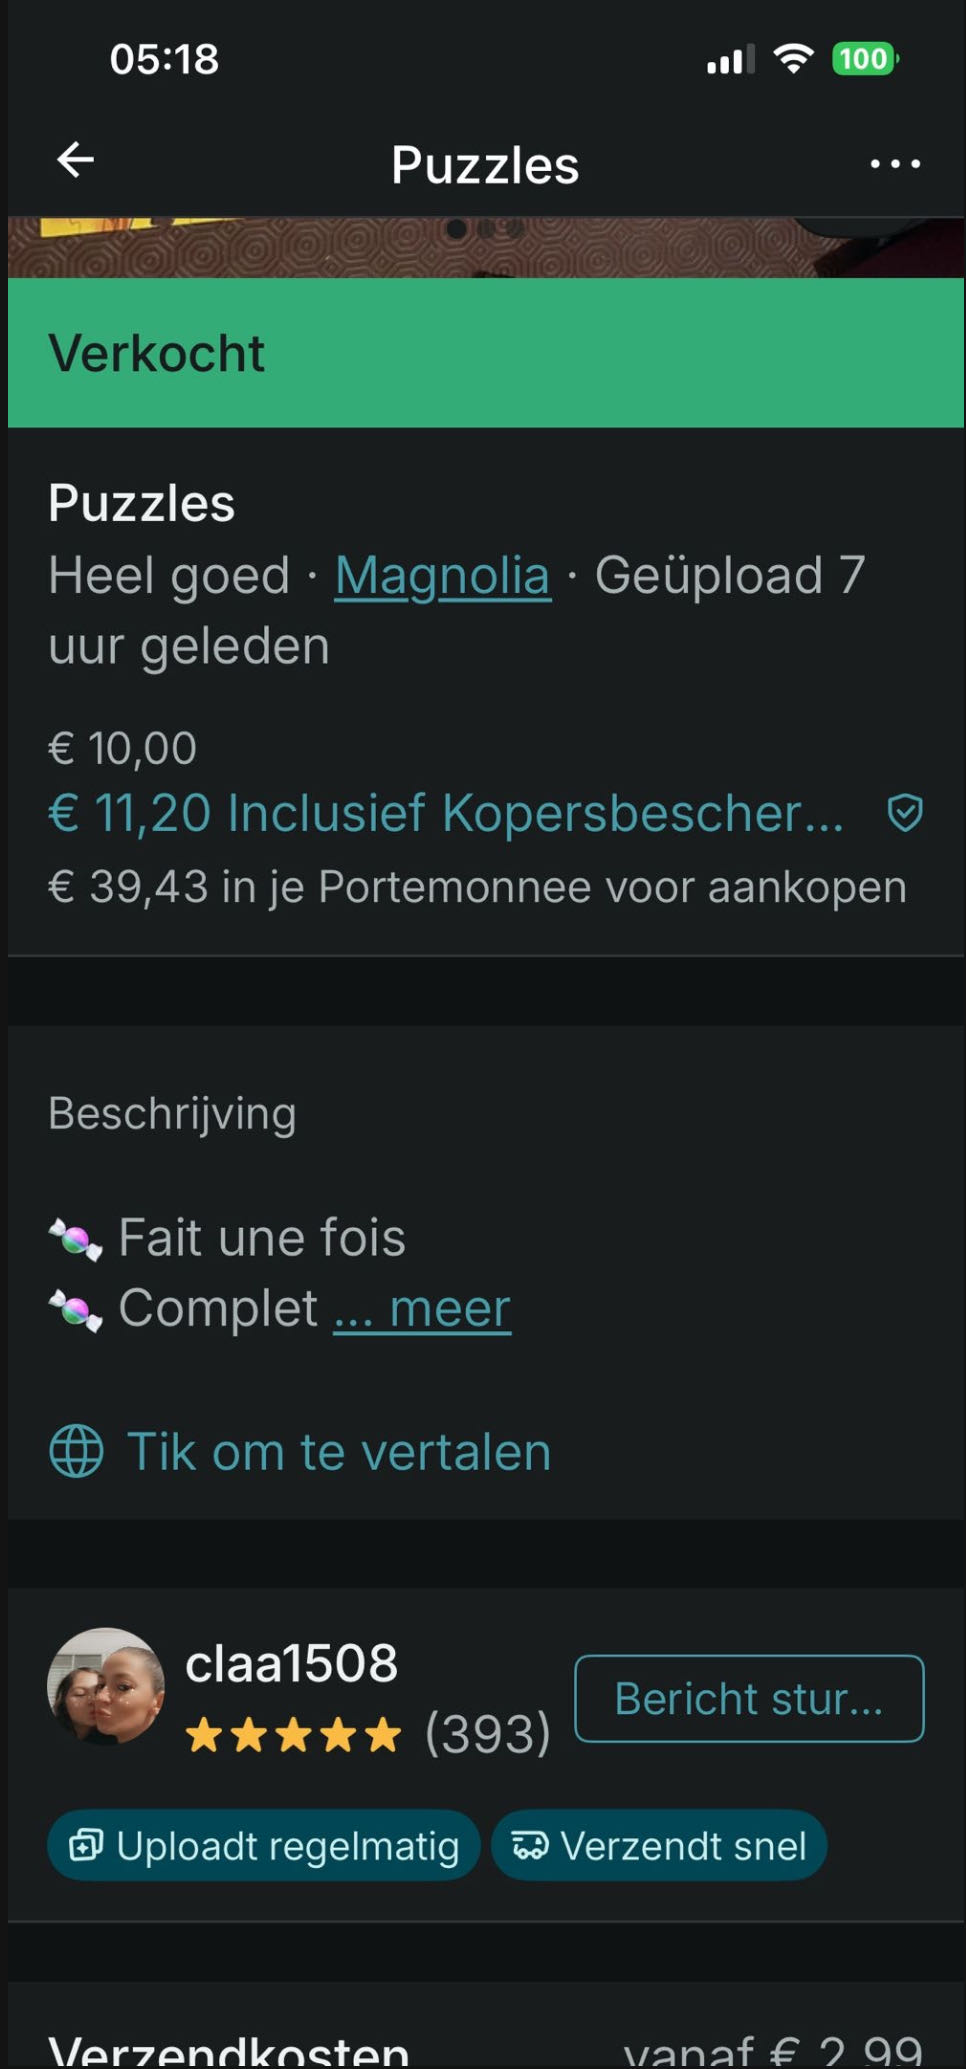The height and width of the screenshot is (2069, 966).
Task: Tap the Uploadt regelmatig badge
Action: coord(264,1846)
